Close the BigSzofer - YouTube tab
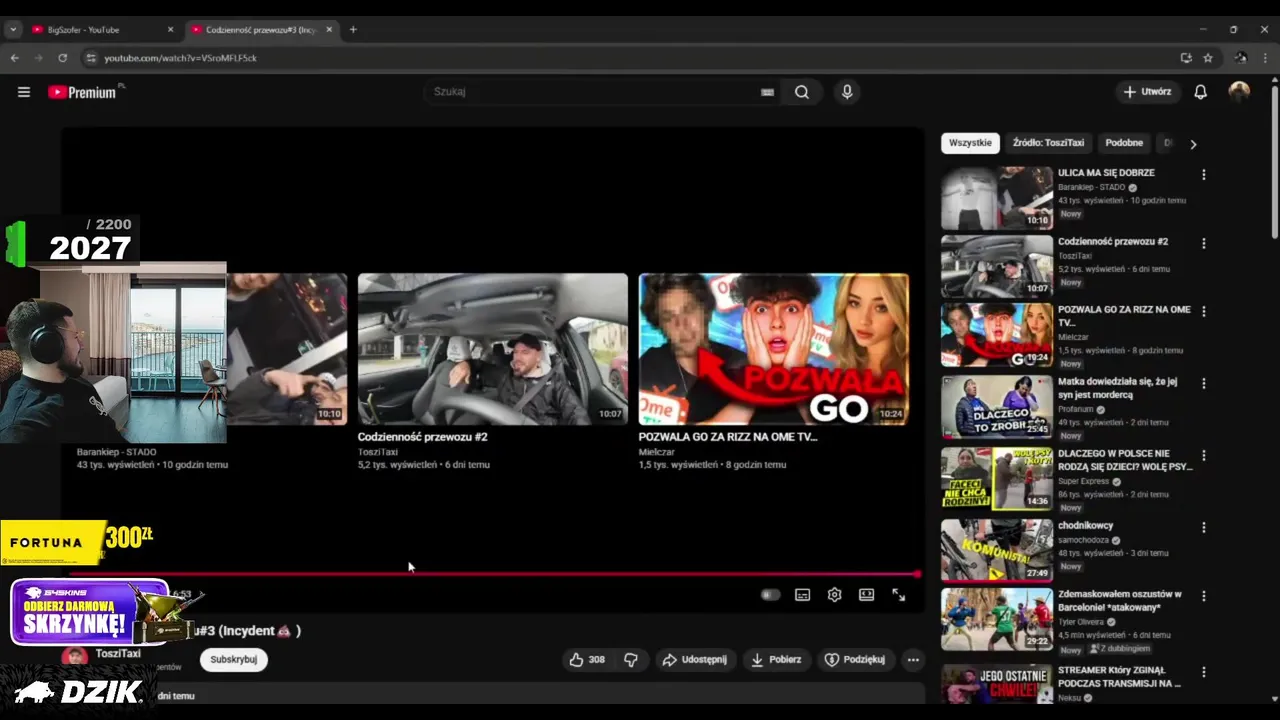Viewport: 1280px width, 720px height. point(170,30)
